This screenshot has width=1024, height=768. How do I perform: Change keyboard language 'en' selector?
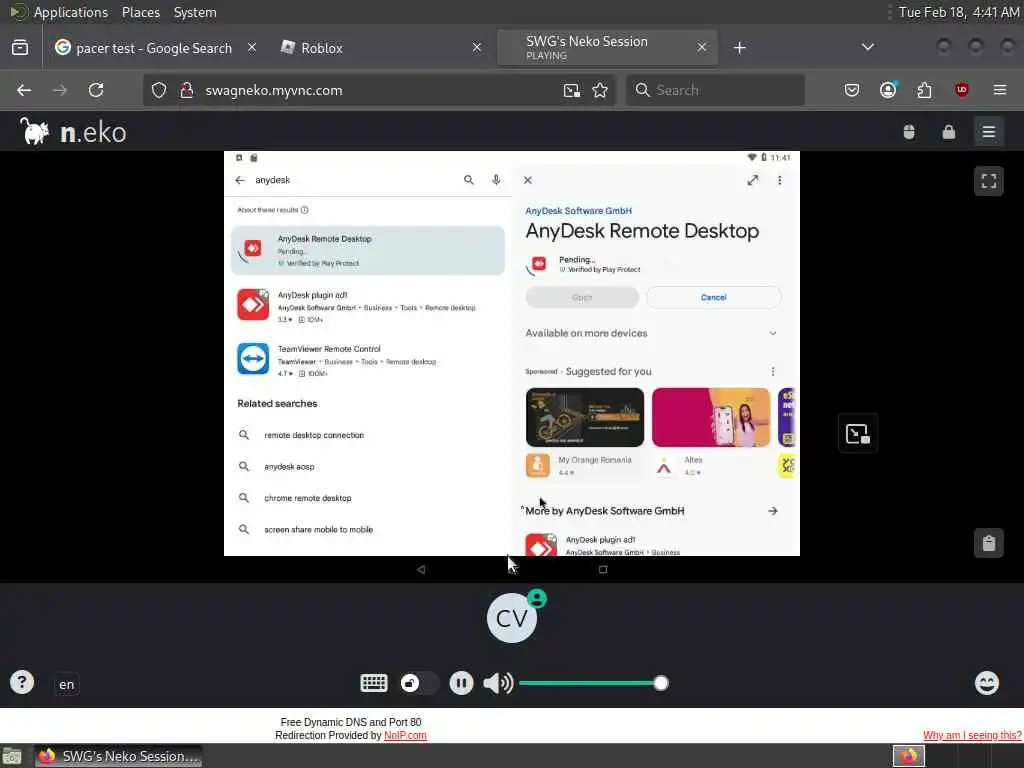click(67, 684)
